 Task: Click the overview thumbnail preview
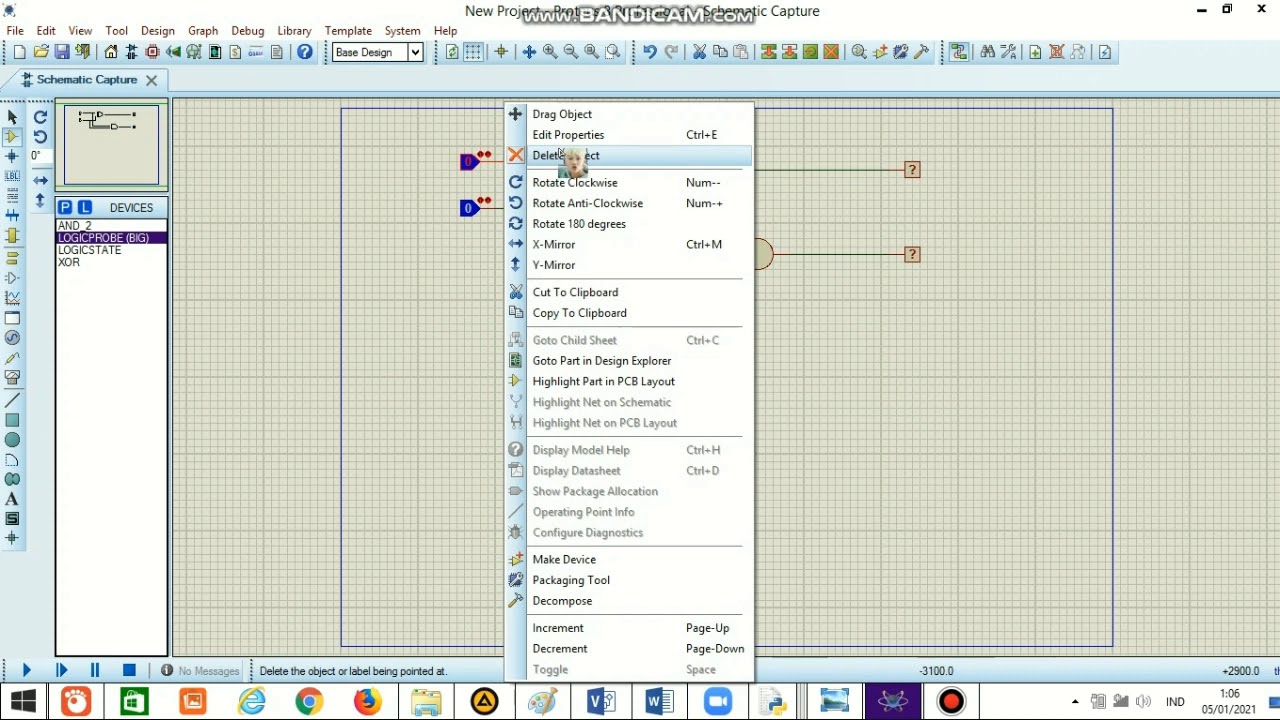point(111,146)
